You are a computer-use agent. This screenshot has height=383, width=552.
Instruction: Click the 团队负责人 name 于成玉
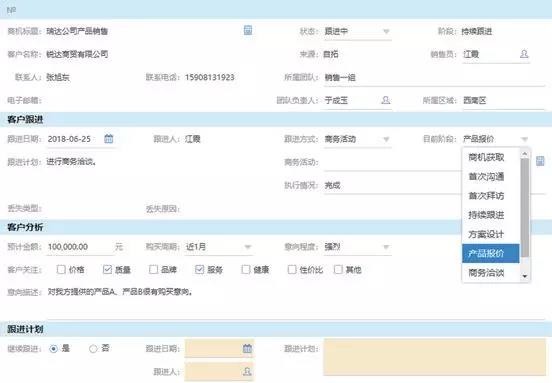[336, 101]
